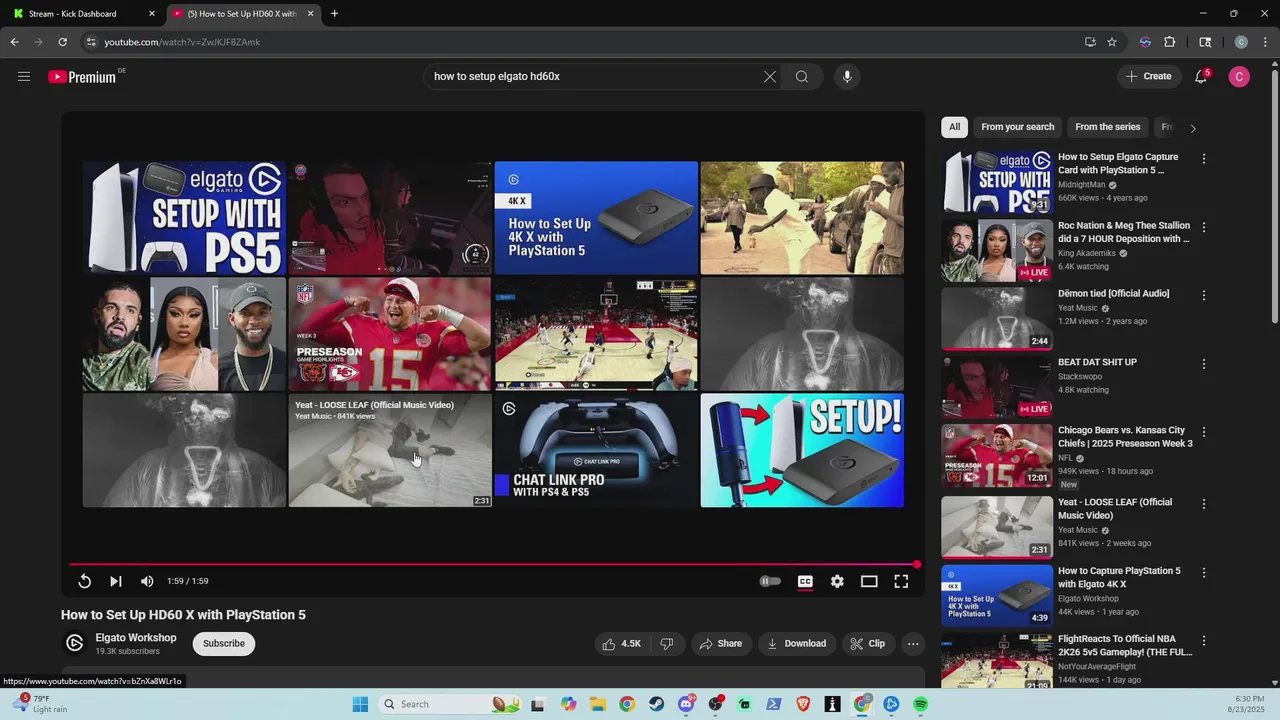1280x720 pixels.
Task: Open File Explorer from taskbar
Action: coord(597,704)
